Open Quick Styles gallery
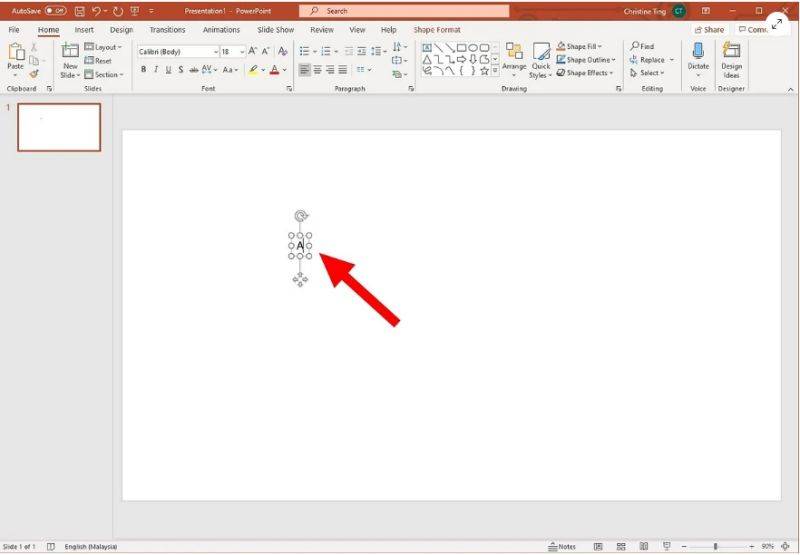 click(x=541, y=60)
